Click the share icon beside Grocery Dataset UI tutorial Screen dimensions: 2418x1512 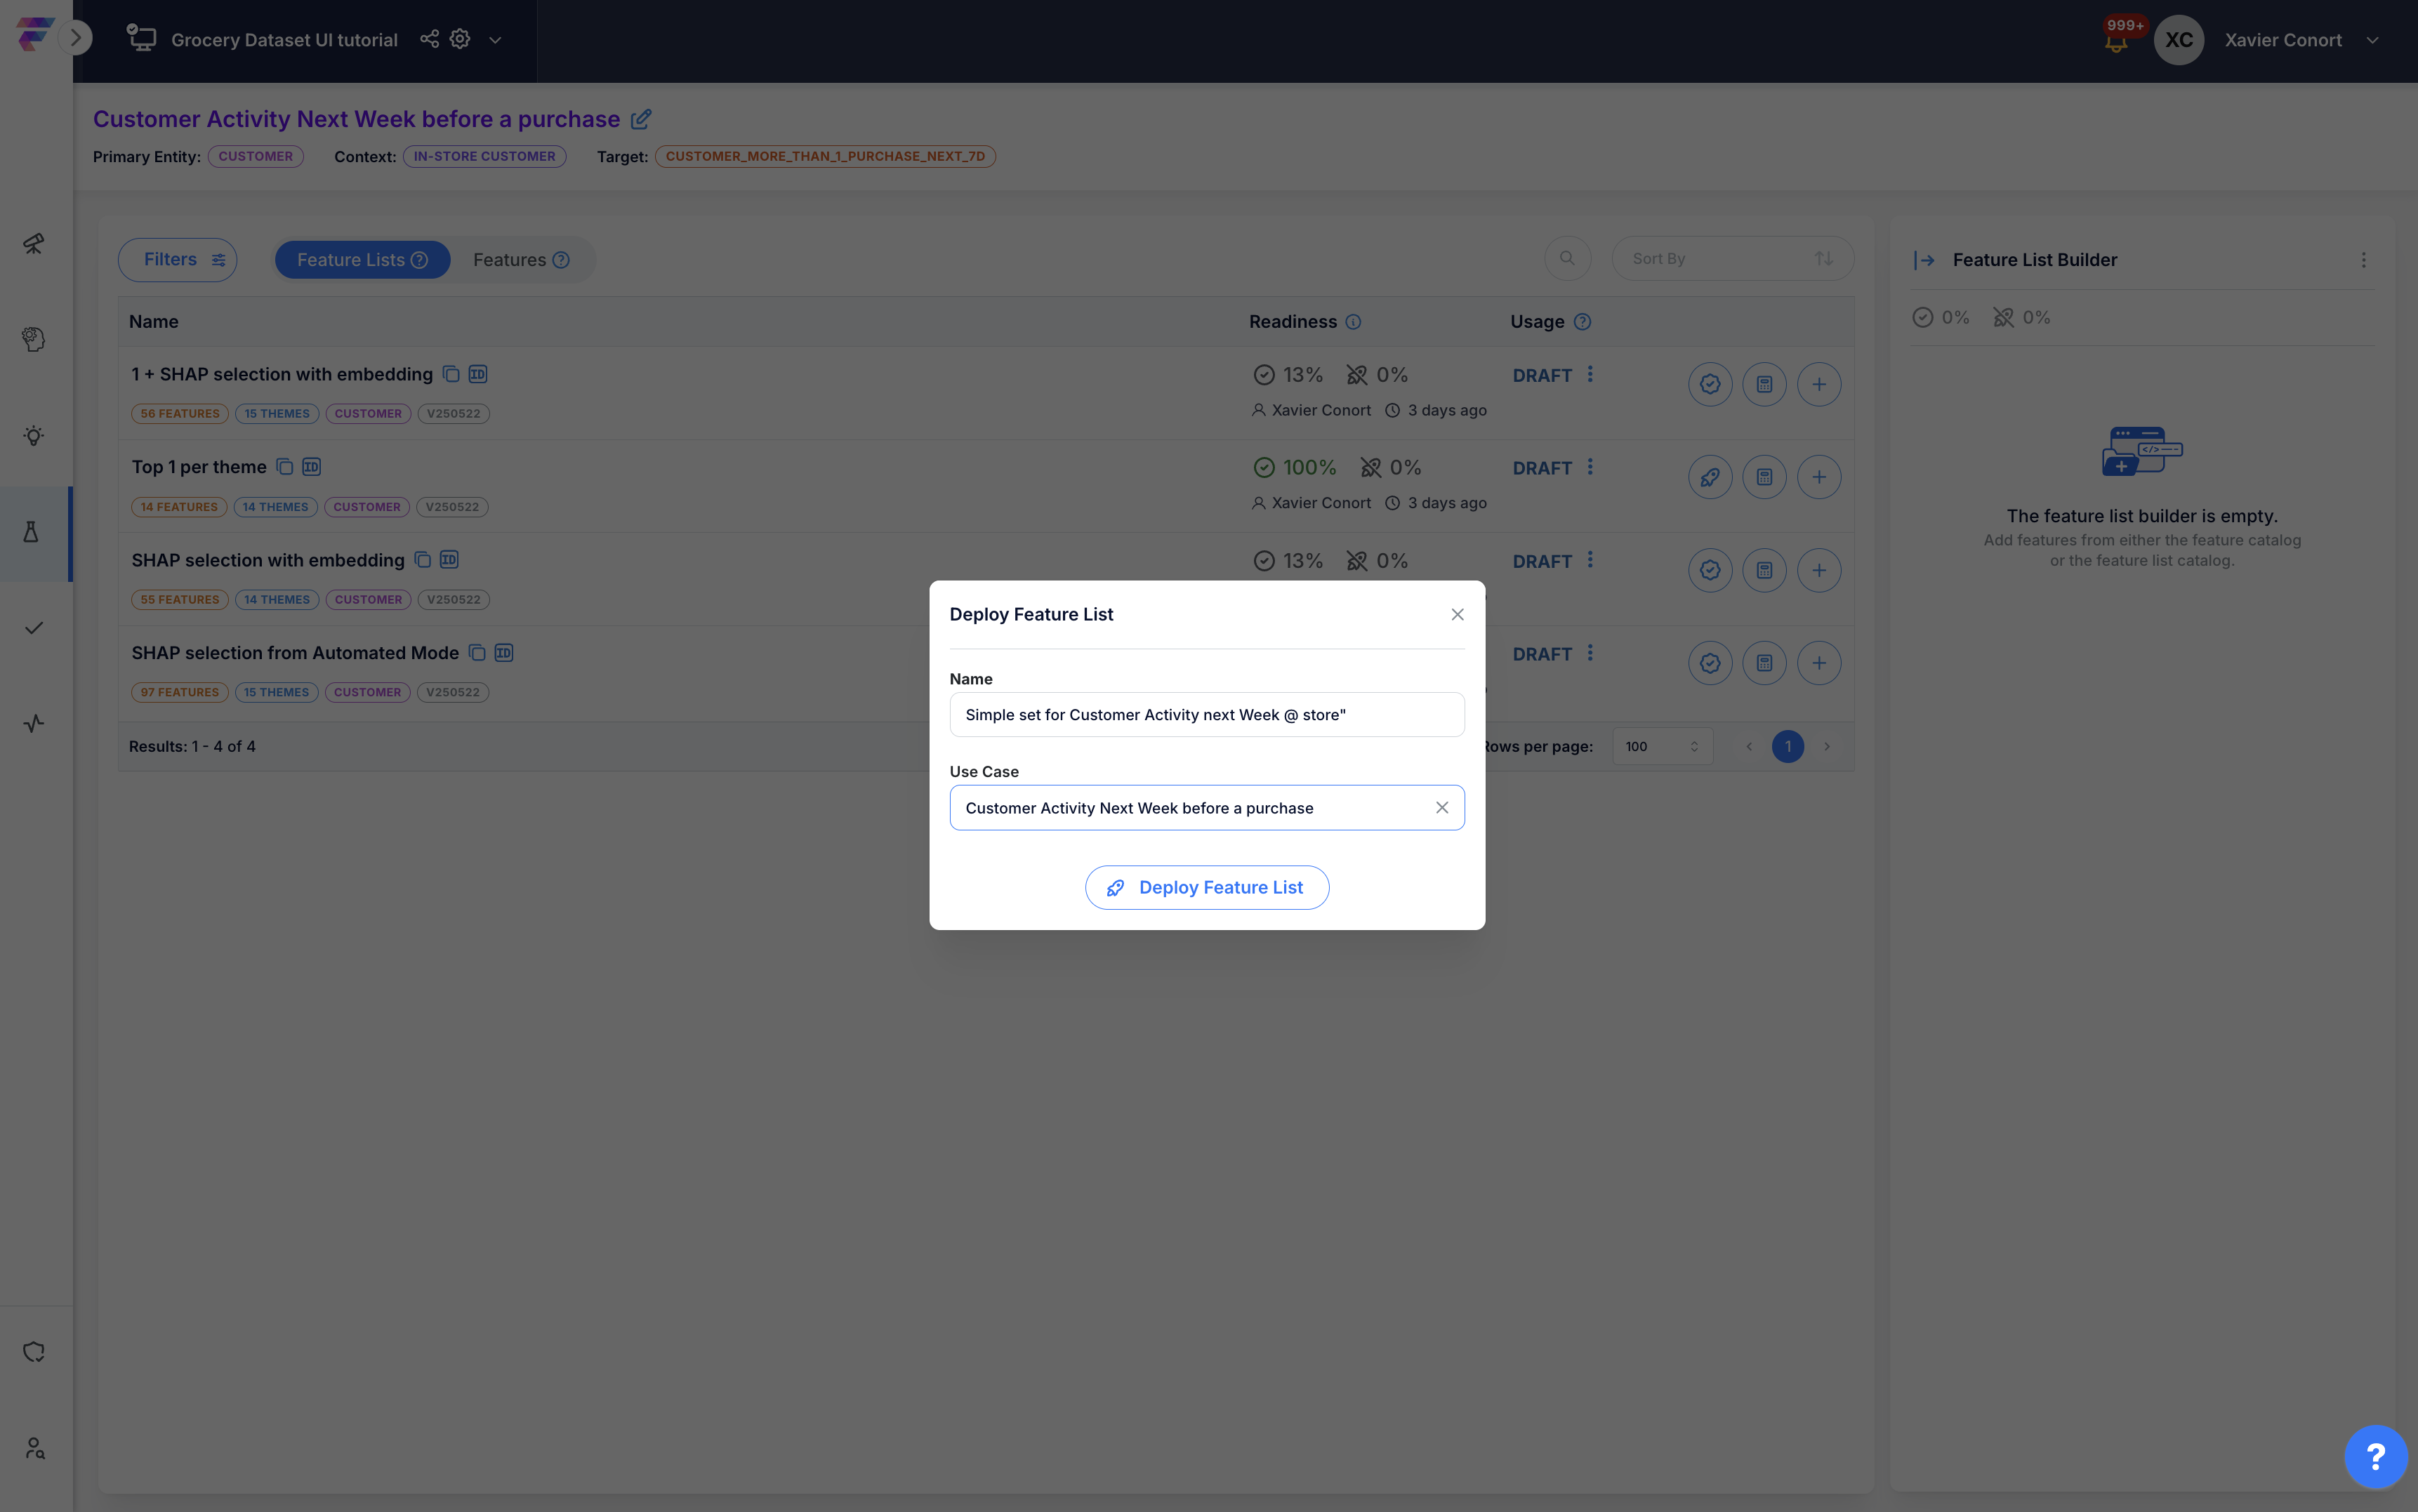click(429, 39)
